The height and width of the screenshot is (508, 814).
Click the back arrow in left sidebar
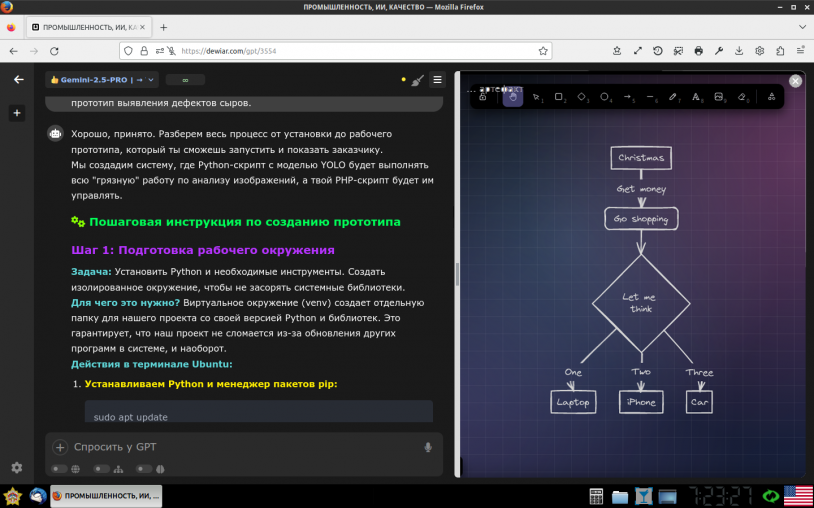point(17,79)
